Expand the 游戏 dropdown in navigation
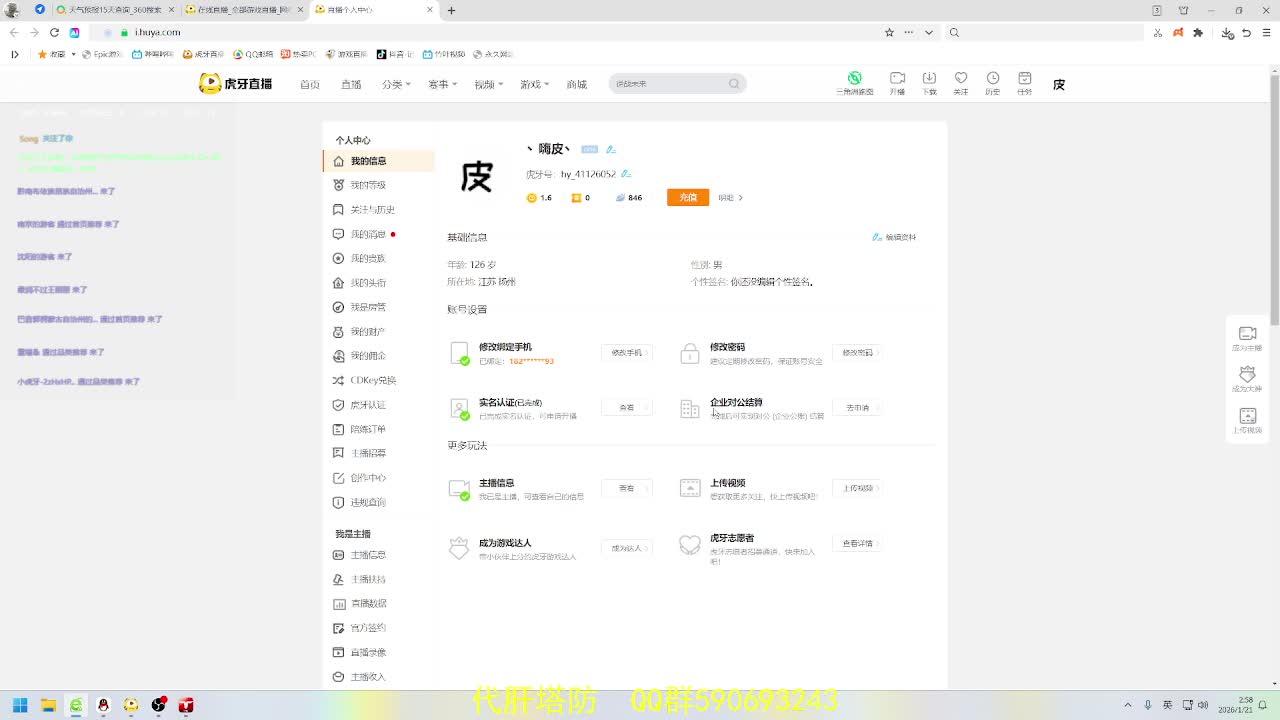The height and width of the screenshot is (720, 1280). click(534, 85)
